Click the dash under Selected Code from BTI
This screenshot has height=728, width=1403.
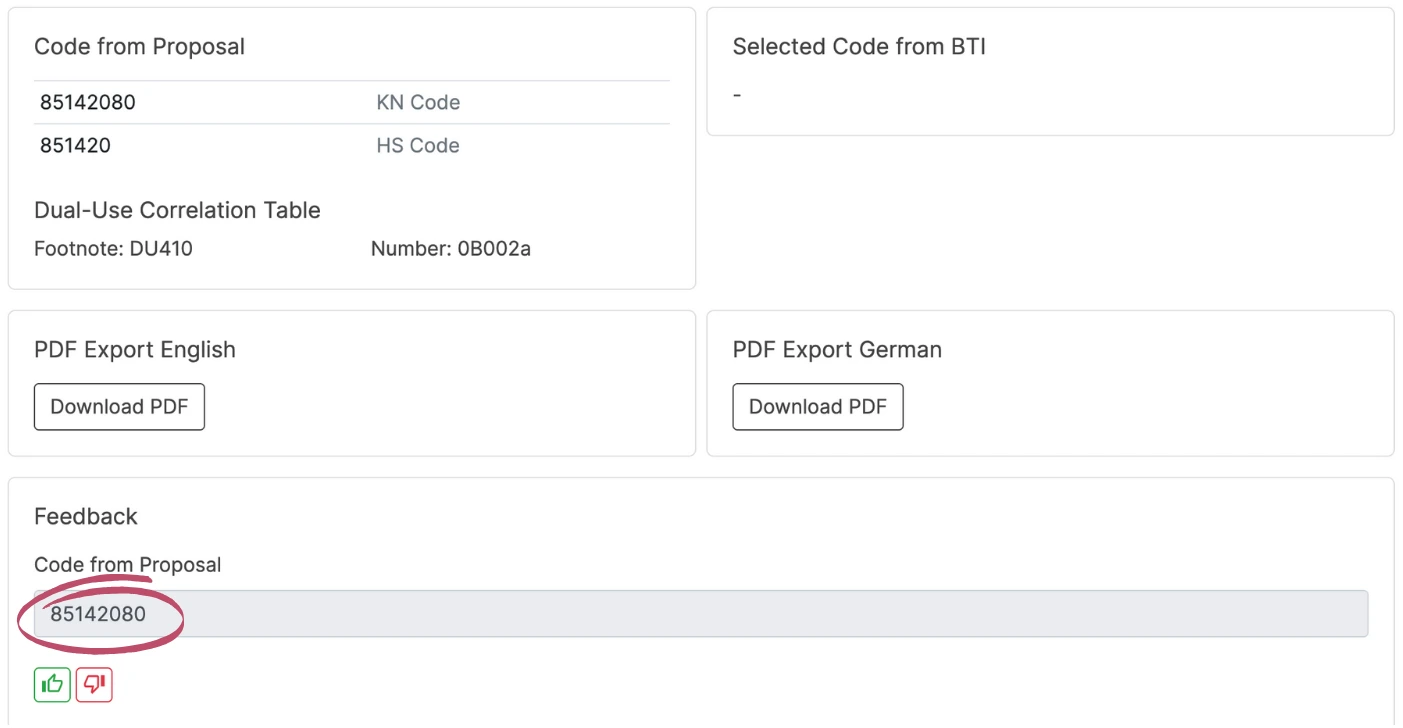737,95
